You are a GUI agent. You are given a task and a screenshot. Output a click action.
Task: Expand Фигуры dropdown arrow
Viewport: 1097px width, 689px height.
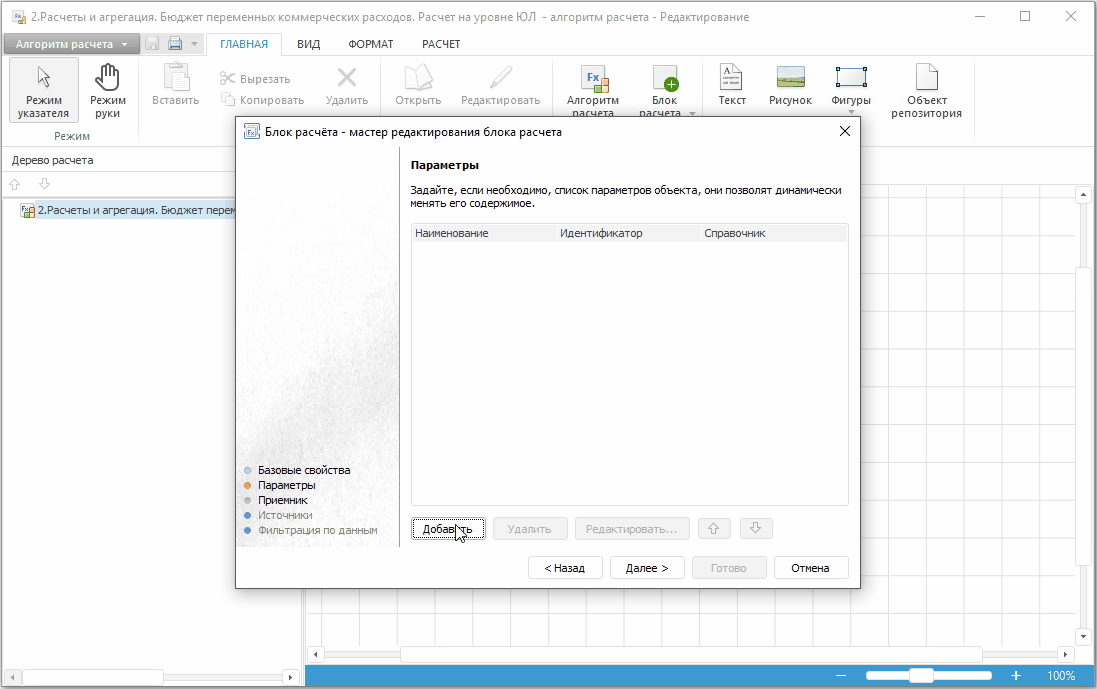(x=851, y=112)
